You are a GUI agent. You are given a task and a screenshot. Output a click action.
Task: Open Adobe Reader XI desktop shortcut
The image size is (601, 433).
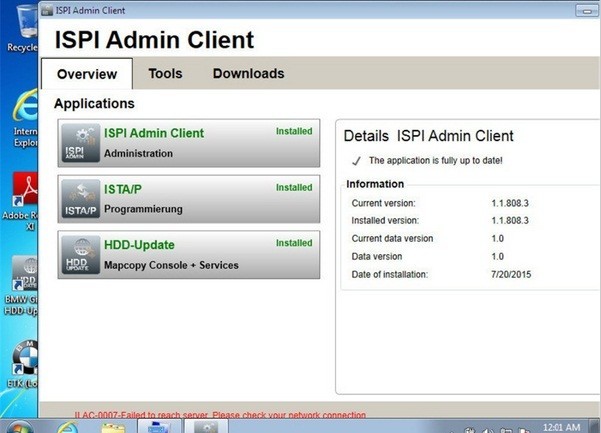20,193
